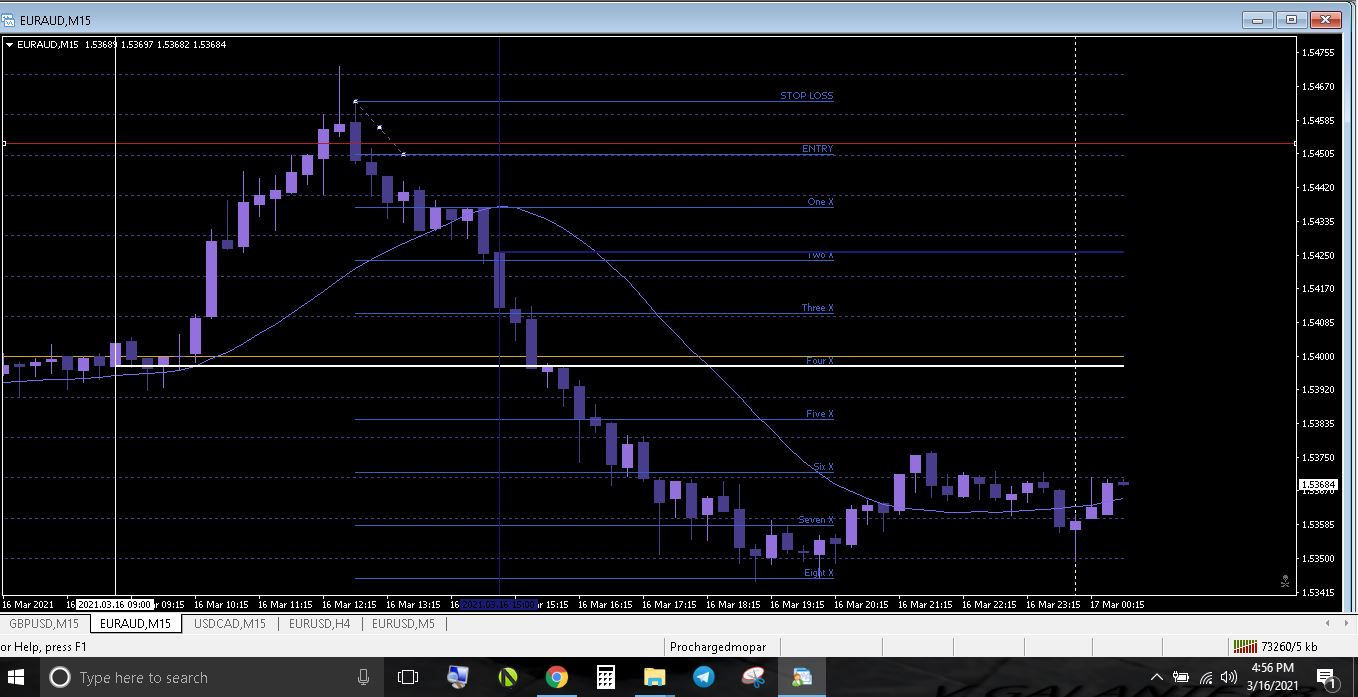
Task: Click the Type here to search box
Action: click(210, 677)
